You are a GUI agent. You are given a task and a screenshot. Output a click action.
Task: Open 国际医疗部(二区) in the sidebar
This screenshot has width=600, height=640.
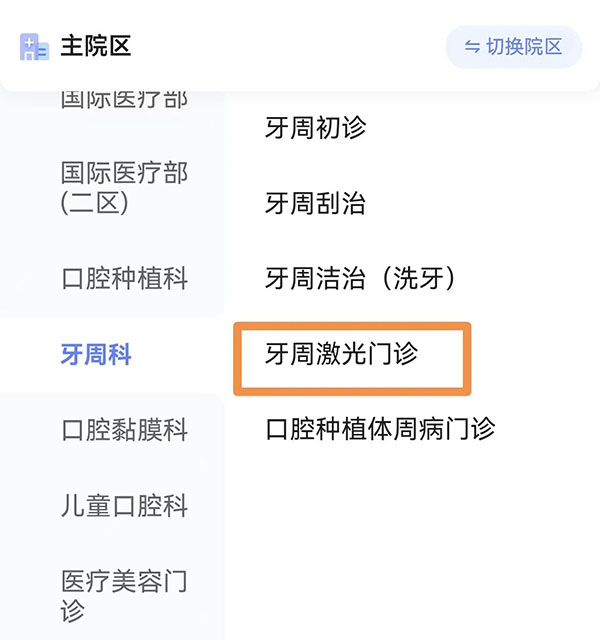tap(124, 188)
